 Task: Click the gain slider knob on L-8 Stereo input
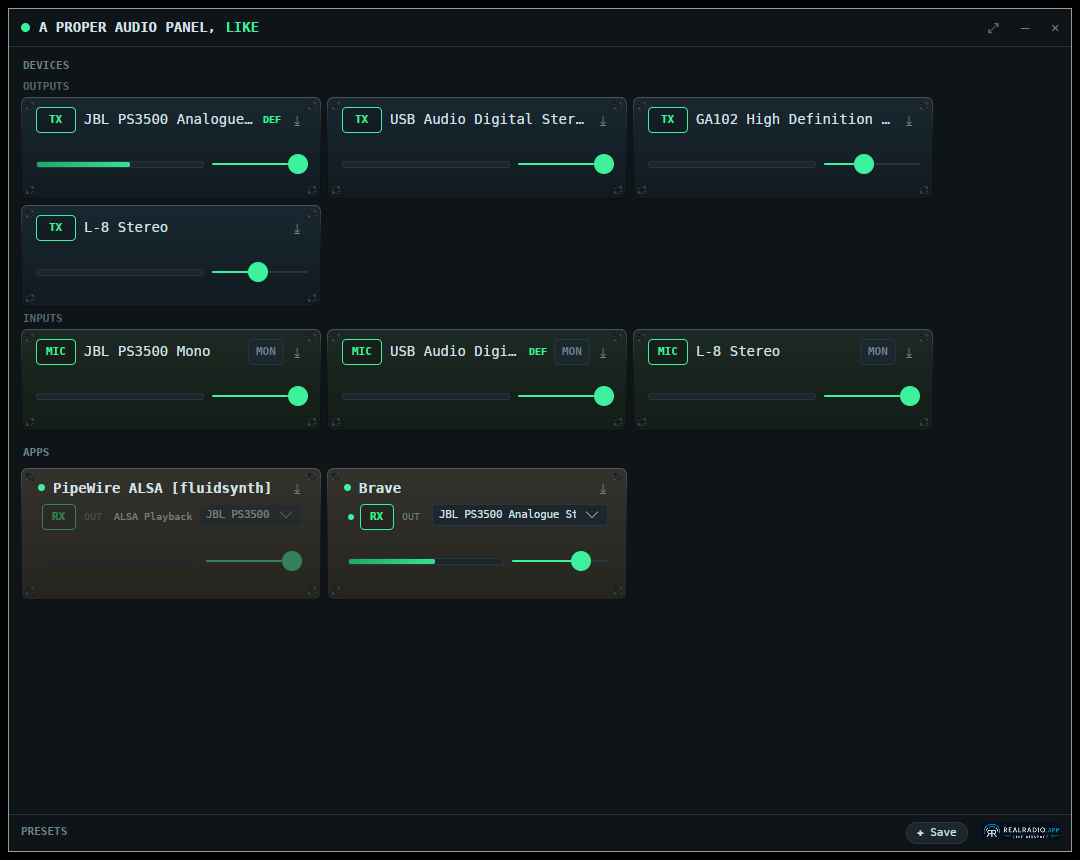[910, 396]
